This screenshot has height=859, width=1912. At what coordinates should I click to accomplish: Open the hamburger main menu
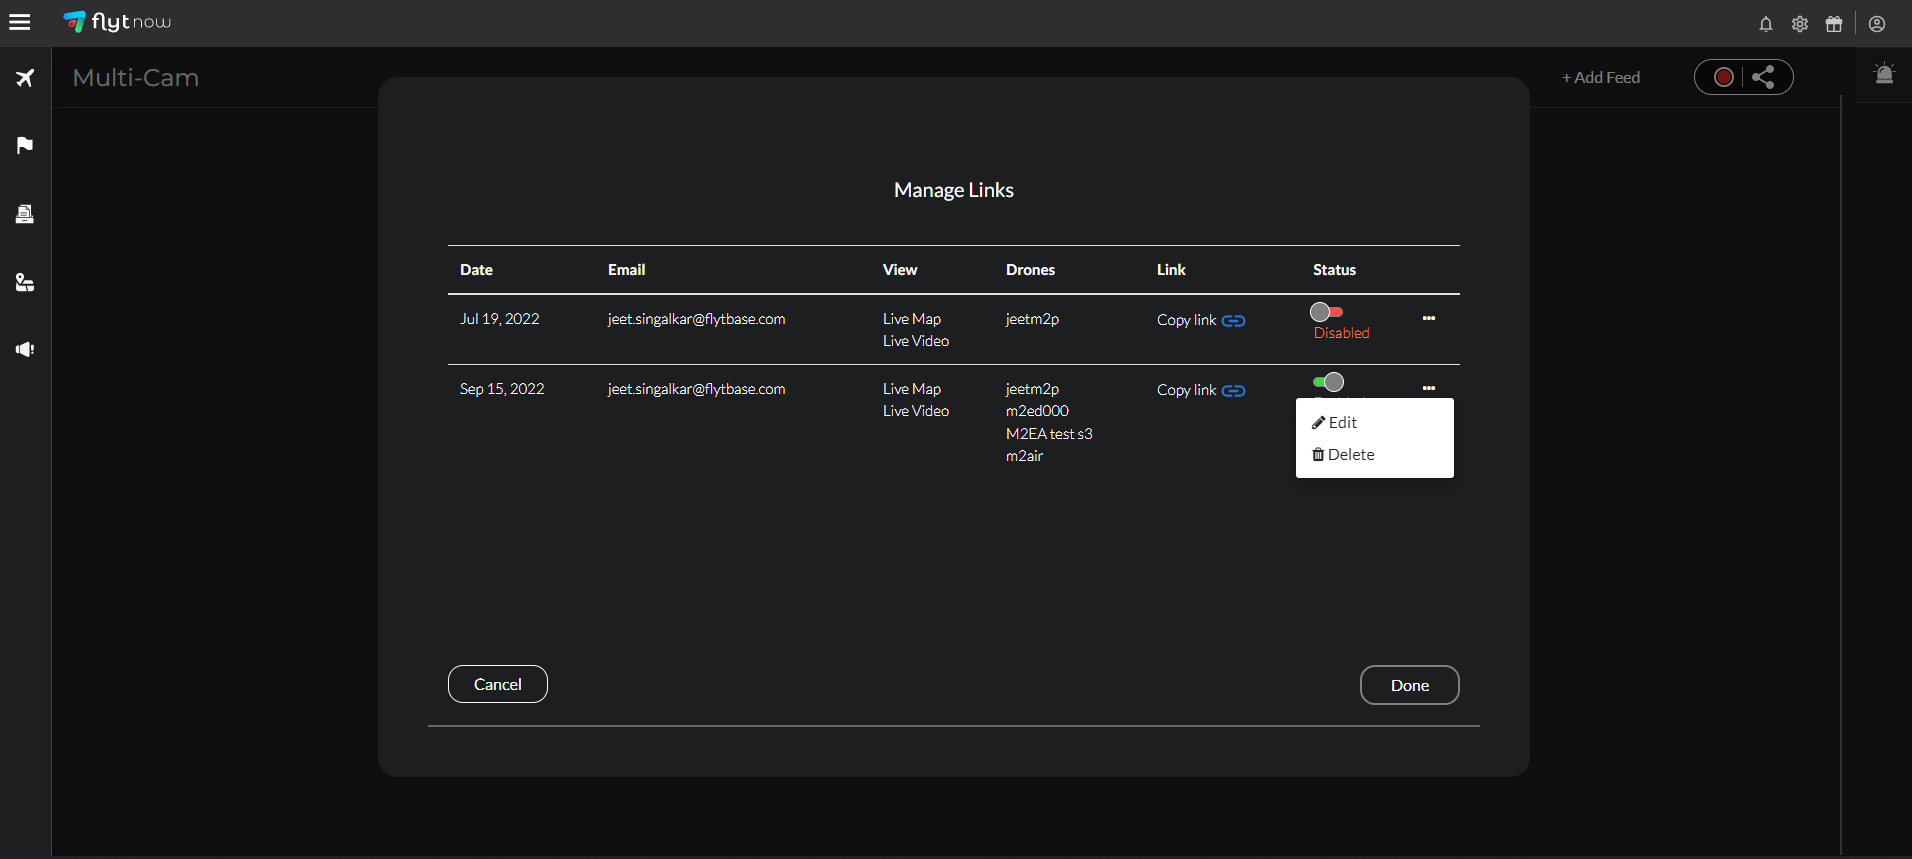pos(20,22)
